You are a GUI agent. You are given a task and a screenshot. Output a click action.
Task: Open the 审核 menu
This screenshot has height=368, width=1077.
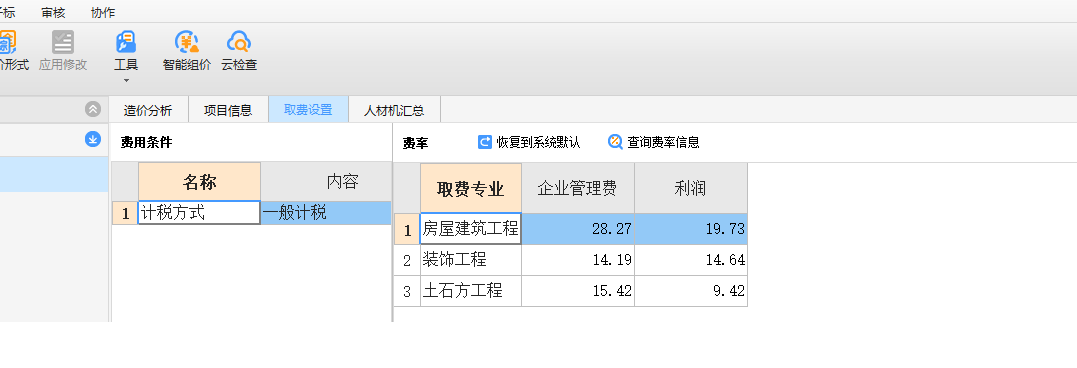(x=54, y=12)
